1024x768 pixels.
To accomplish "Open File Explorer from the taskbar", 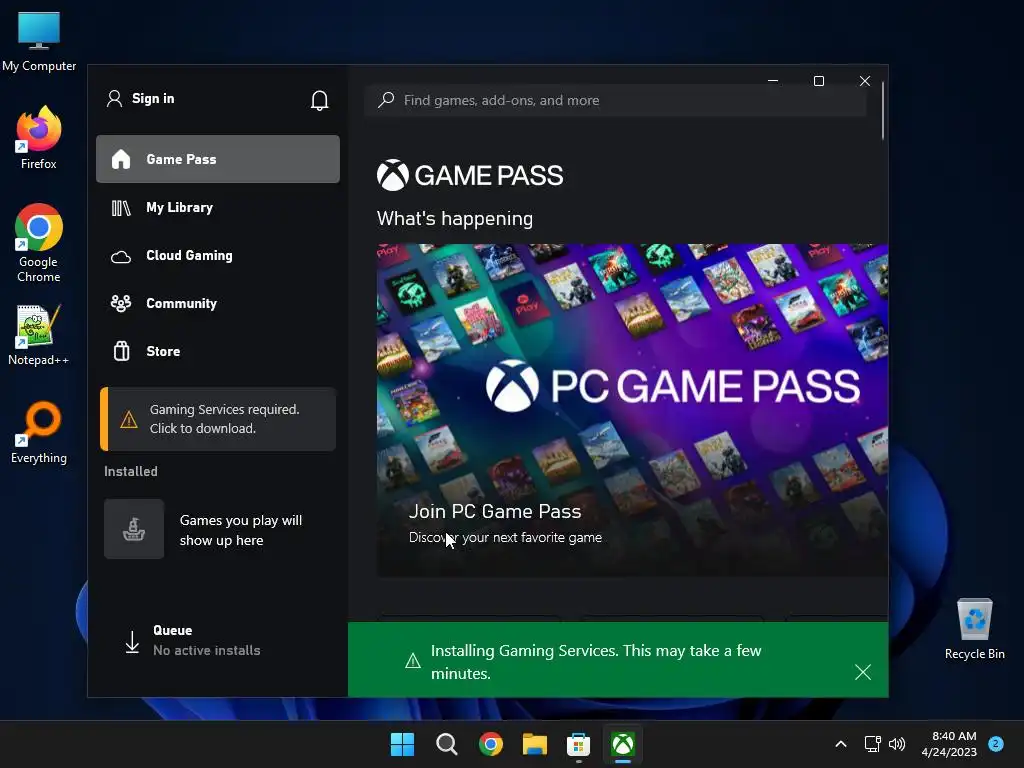I will (535, 744).
